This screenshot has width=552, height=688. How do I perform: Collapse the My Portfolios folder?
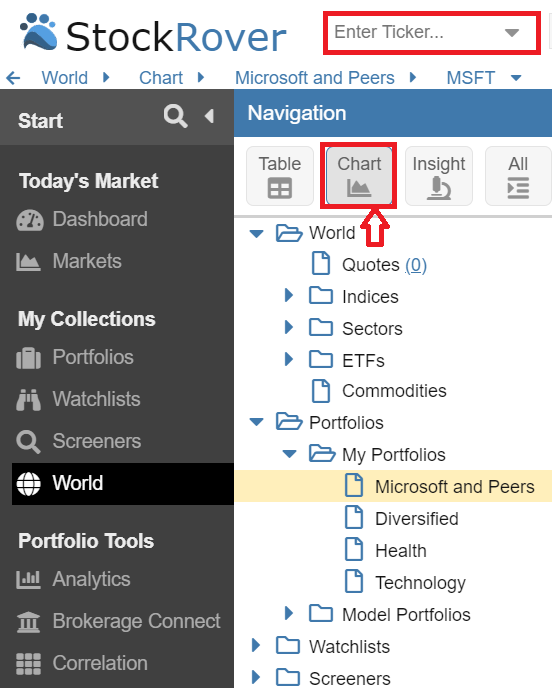click(x=290, y=454)
